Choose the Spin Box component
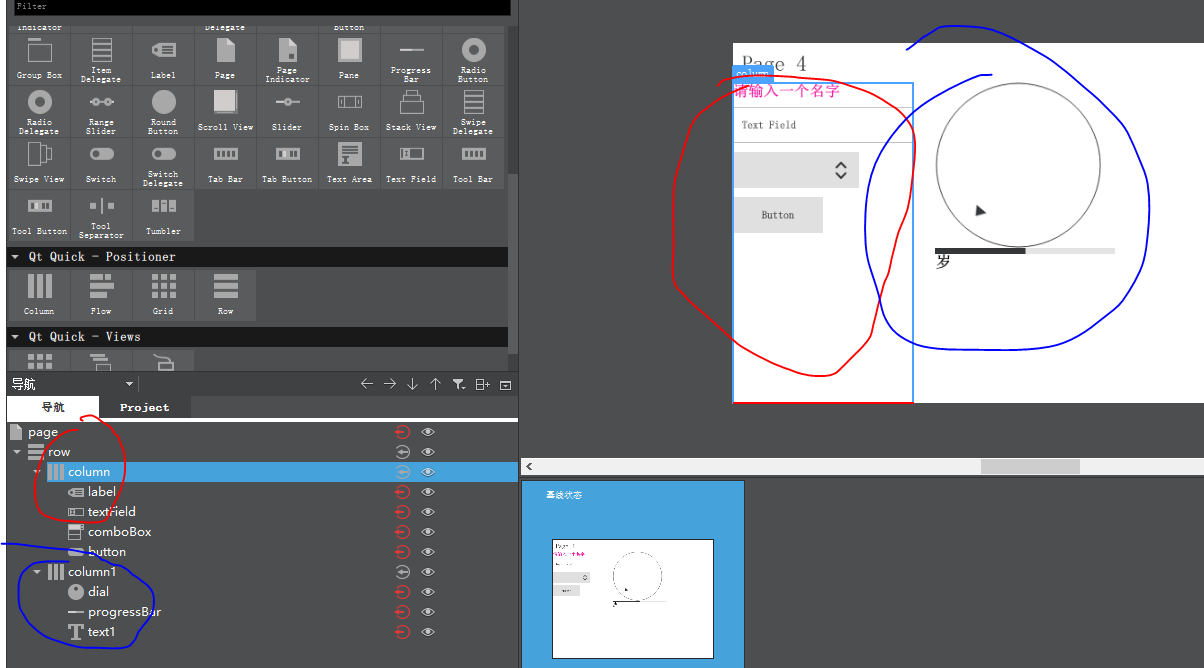 click(349, 111)
